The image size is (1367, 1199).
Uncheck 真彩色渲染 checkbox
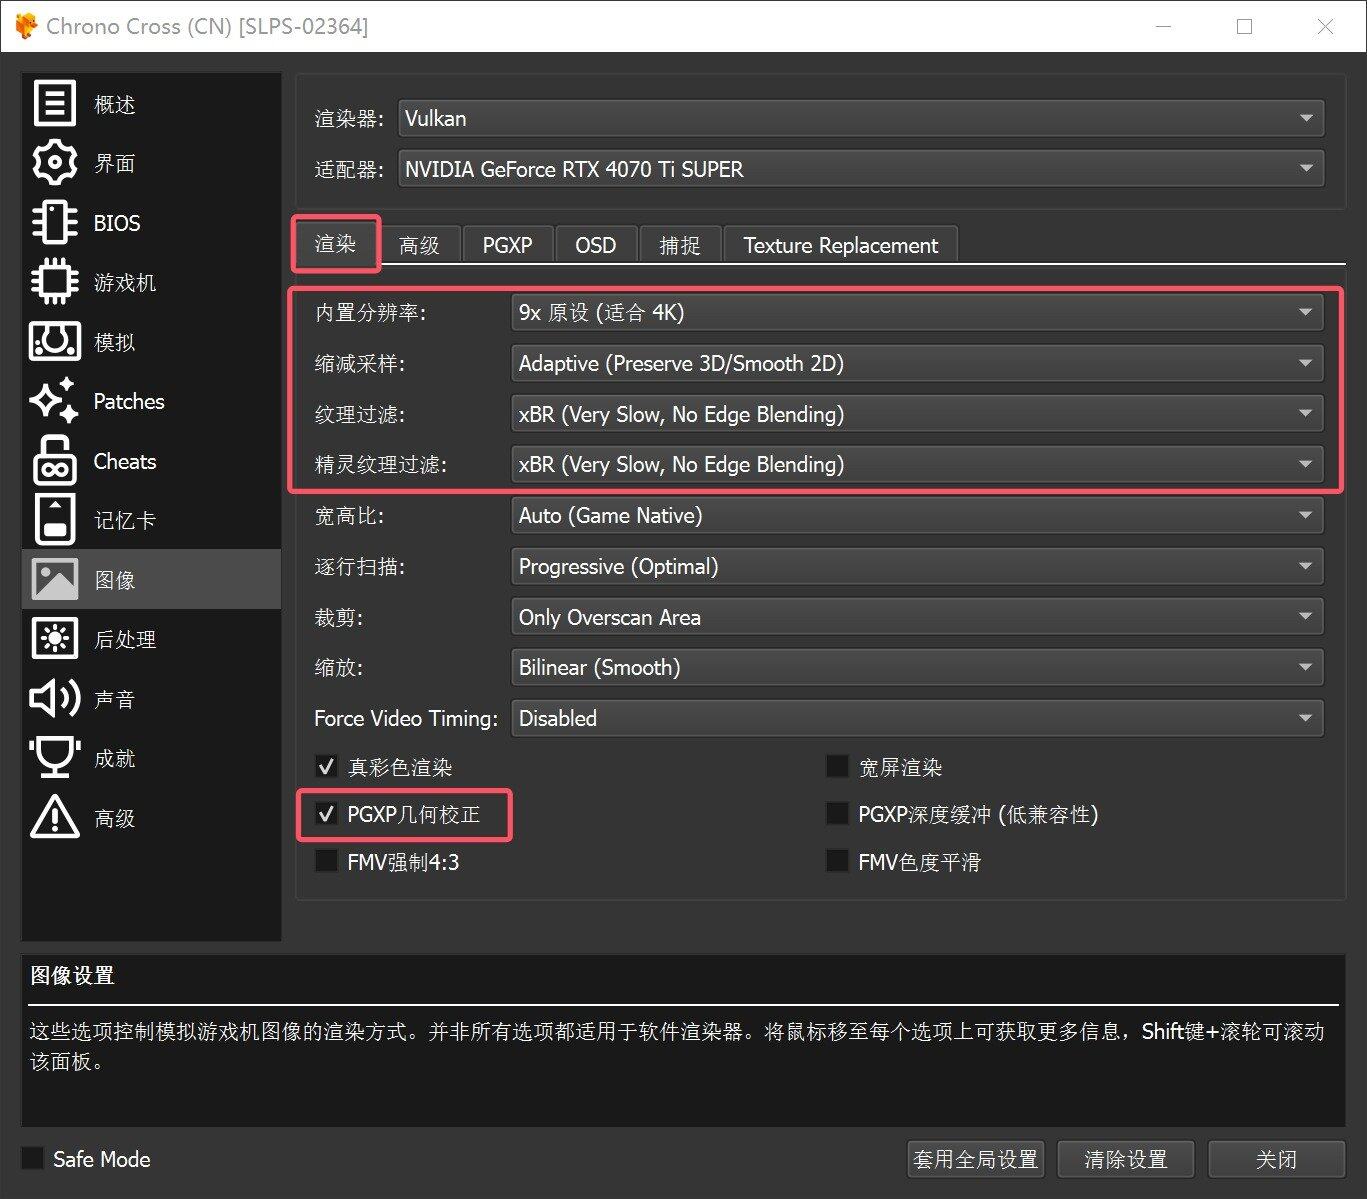pos(326,767)
